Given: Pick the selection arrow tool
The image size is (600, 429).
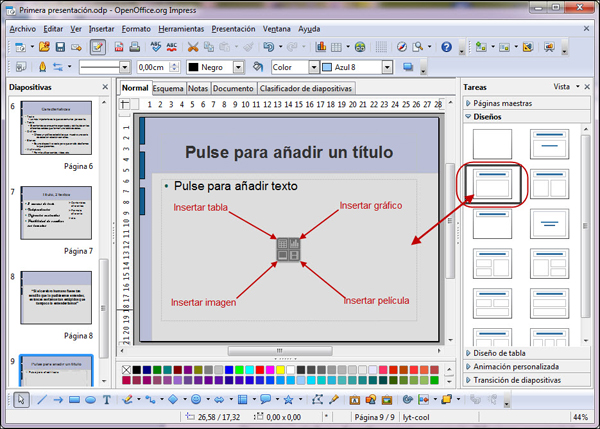Looking at the screenshot, I should 21,399.
